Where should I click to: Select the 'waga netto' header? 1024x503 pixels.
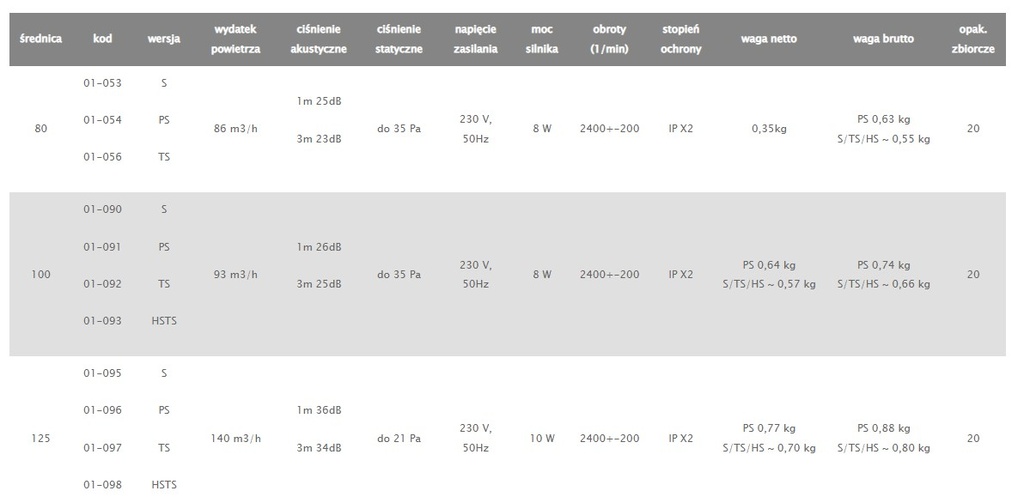(x=769, y=39)
